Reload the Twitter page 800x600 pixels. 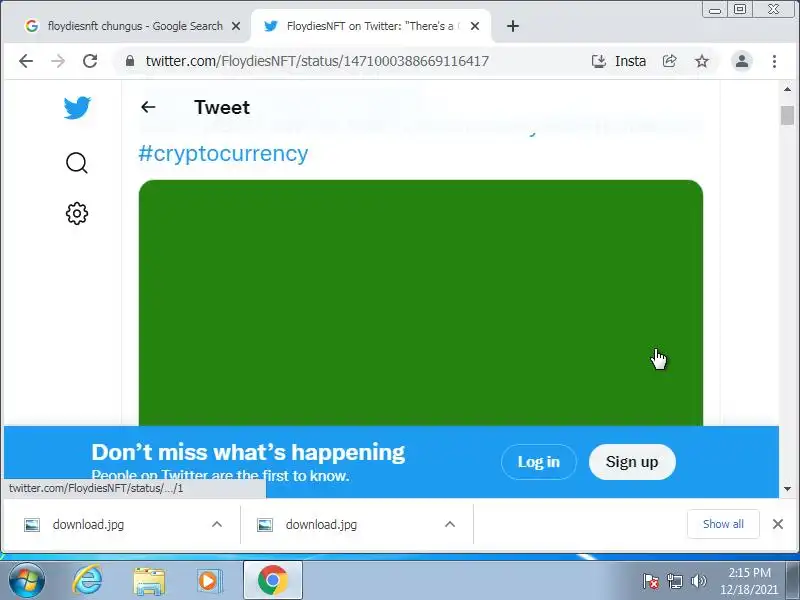(90, 61)
